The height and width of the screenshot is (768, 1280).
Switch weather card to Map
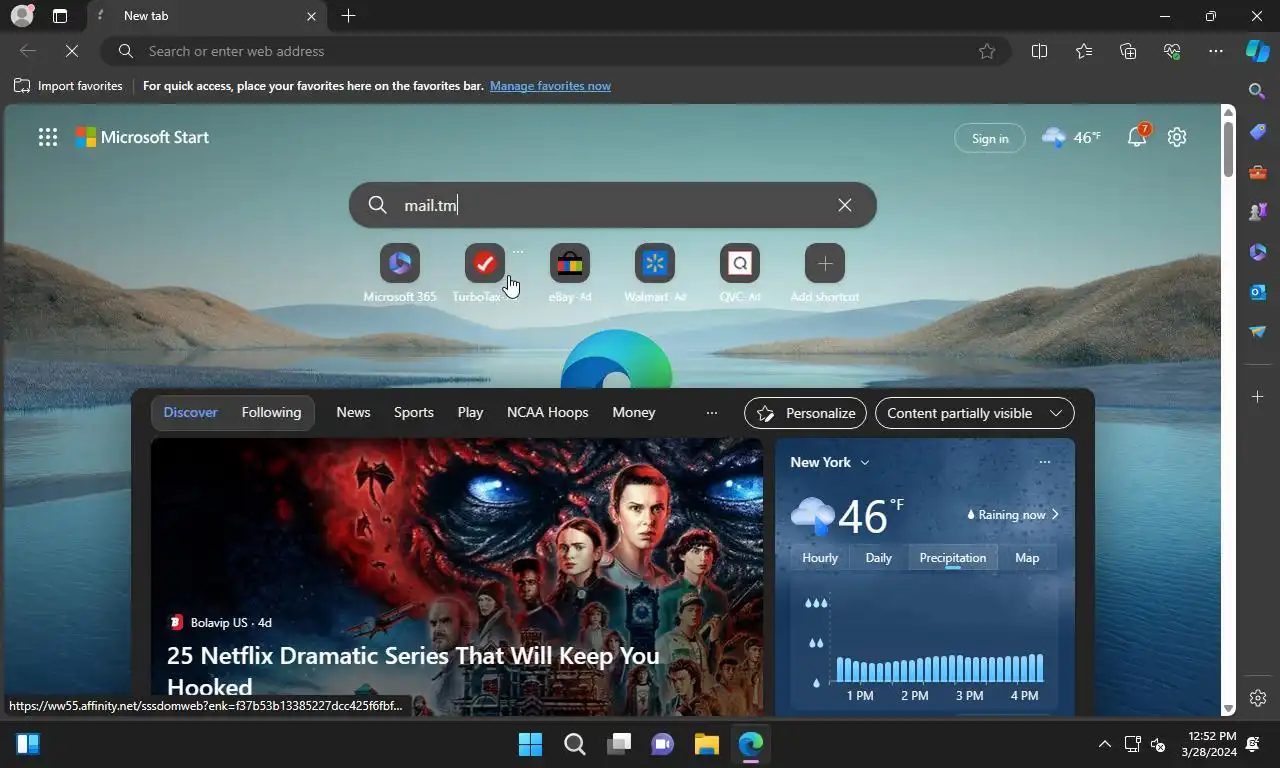pyautogui.click(x=1027, y=558)
